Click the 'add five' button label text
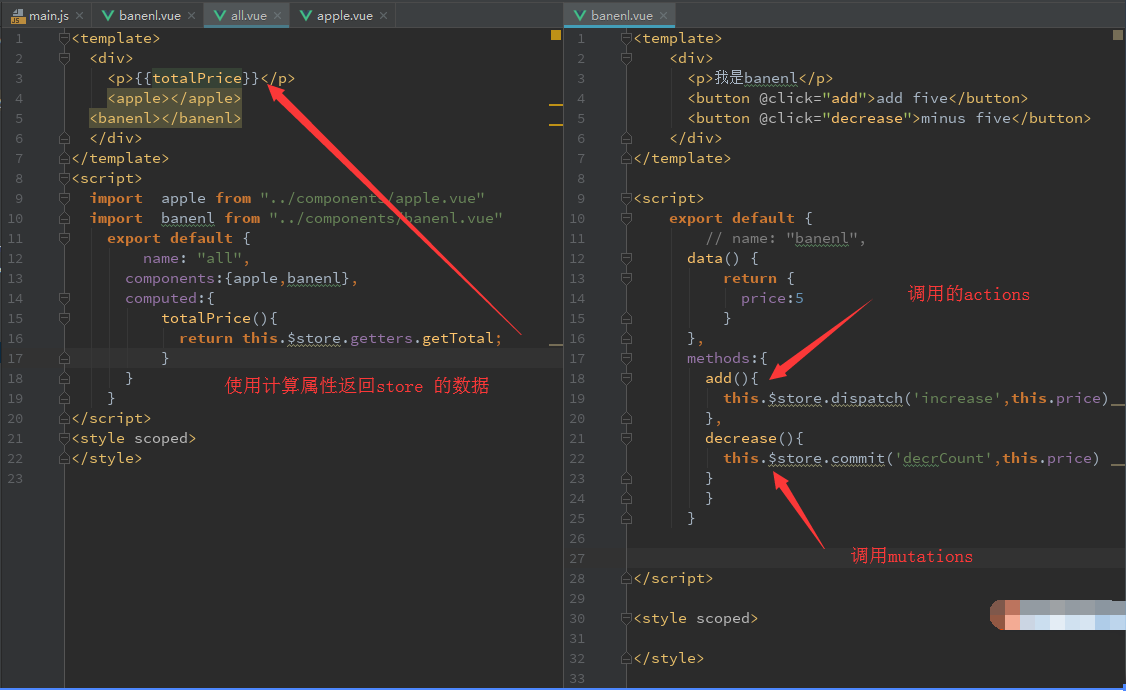The width and height of the screenshot is (1126, 691). [913, 98]
